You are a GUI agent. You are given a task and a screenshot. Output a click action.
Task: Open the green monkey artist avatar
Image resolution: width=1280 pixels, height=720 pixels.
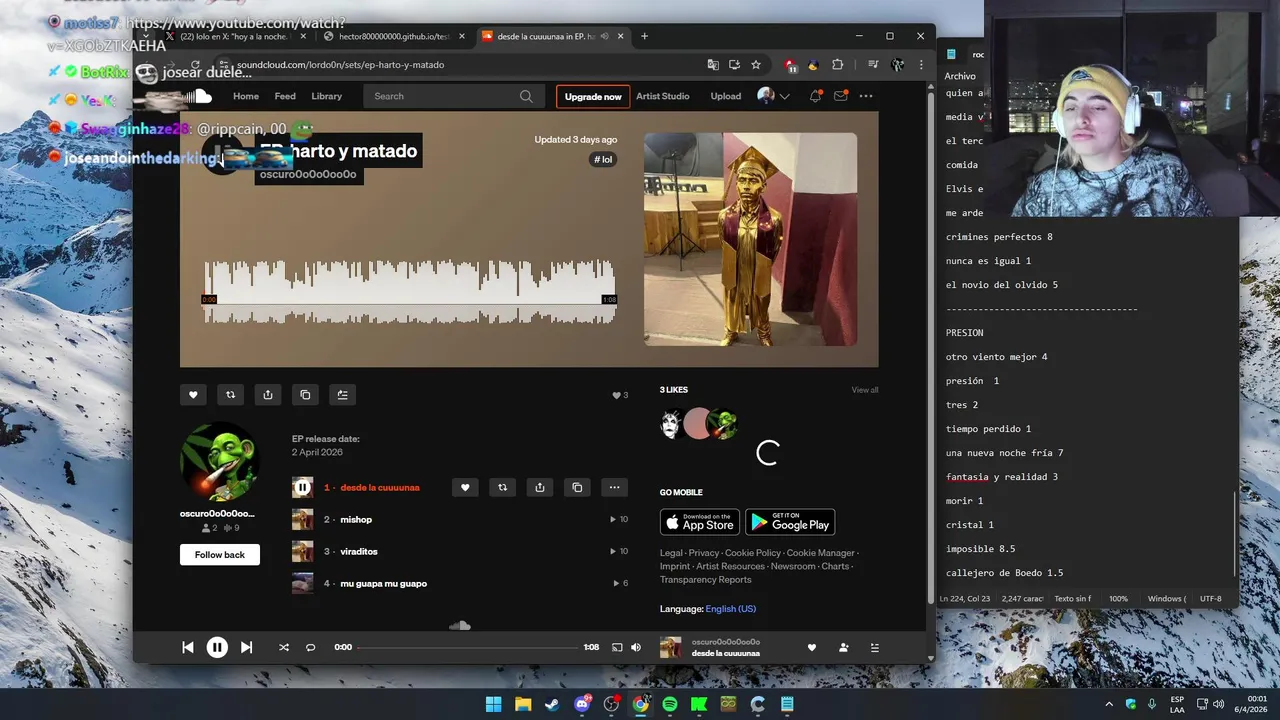coord(219,462)
